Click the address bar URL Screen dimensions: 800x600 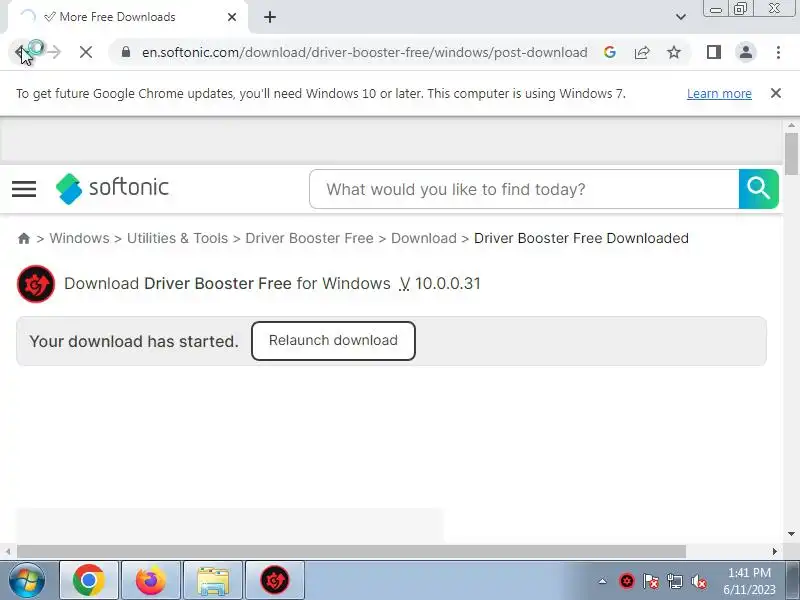point(364,52)
